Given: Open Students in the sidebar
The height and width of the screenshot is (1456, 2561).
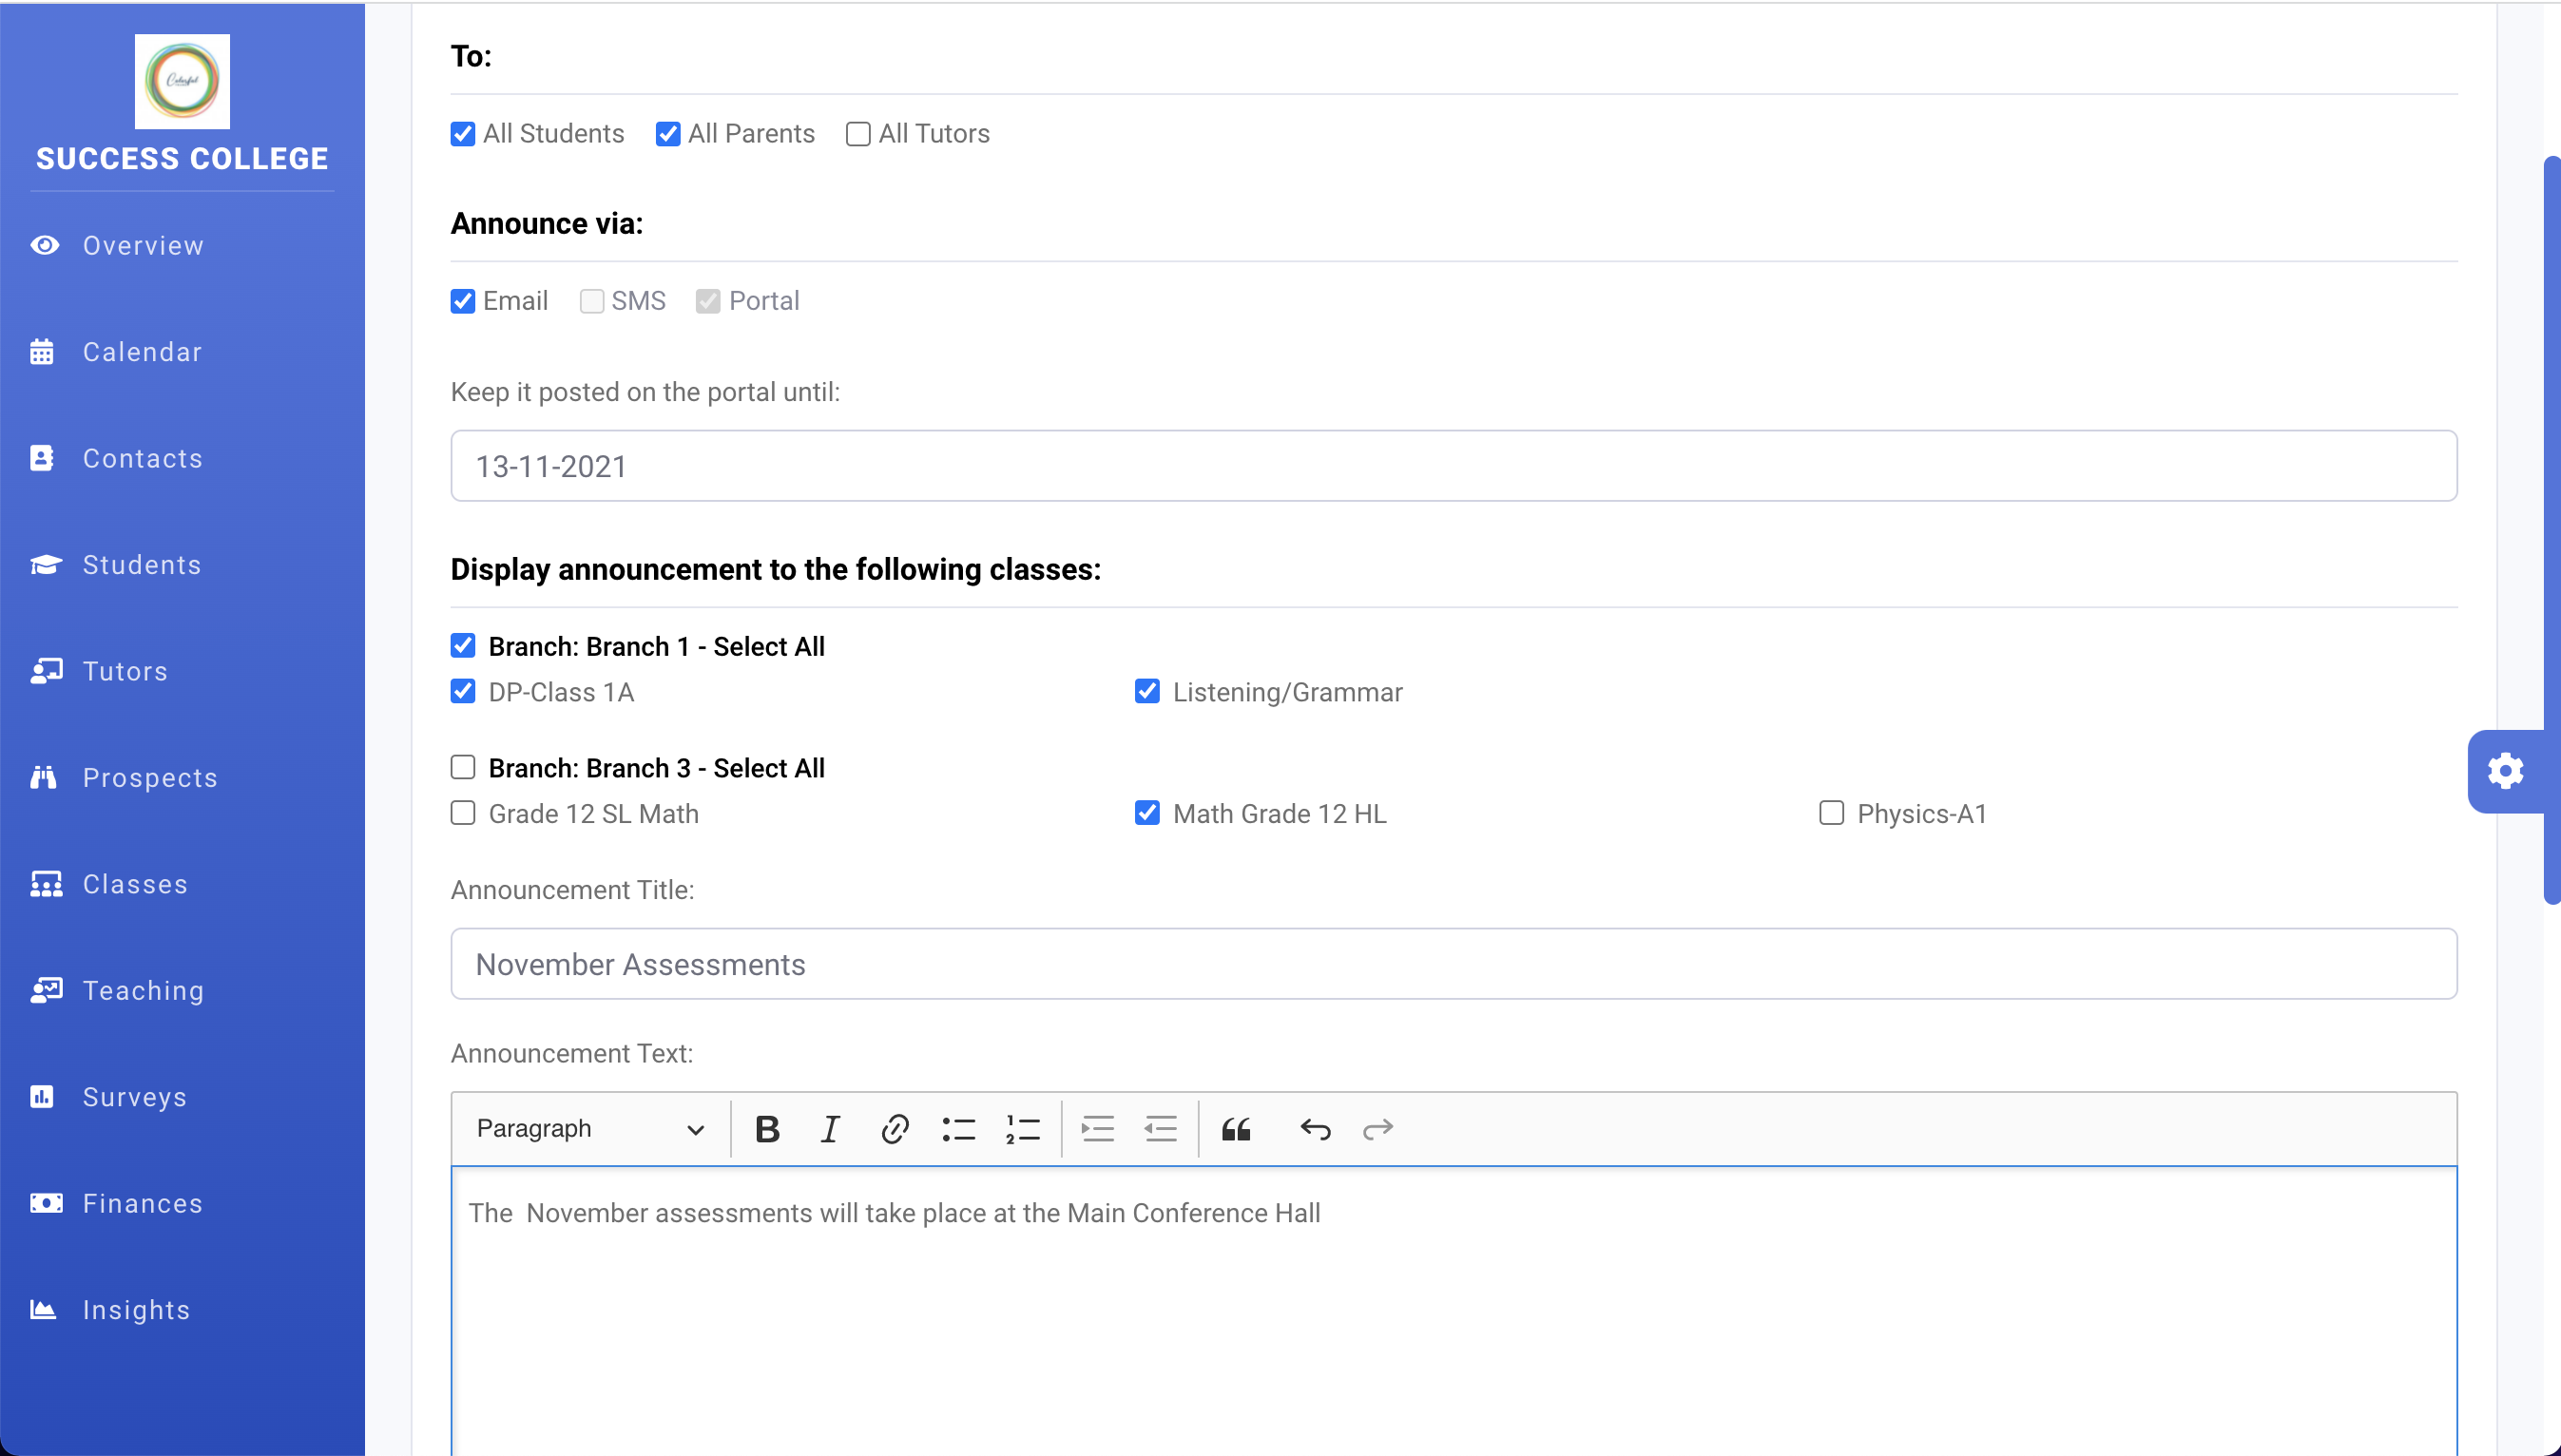Looking at the screenshot, I should 142,565.
